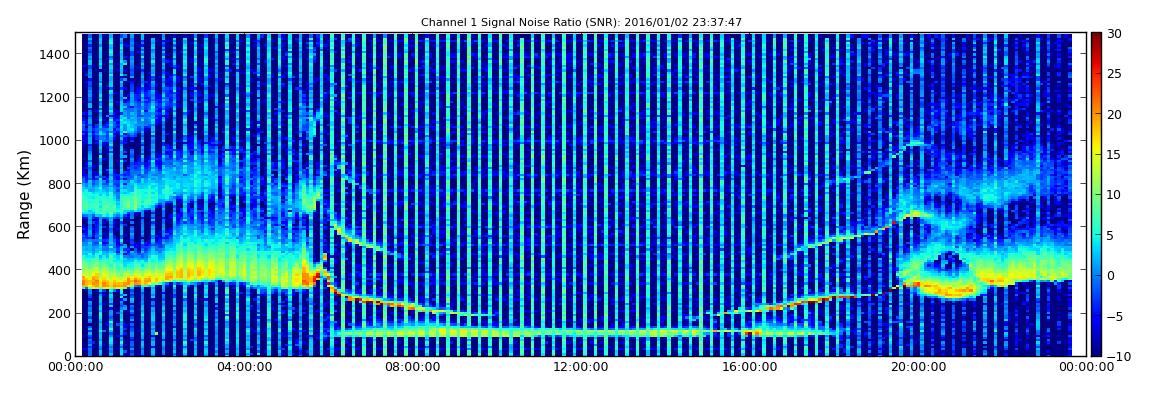Click colorbar tick label 30
The width and height of the screenshot is (1150, 407).
pyautogui.click(x=1115, y=34)
